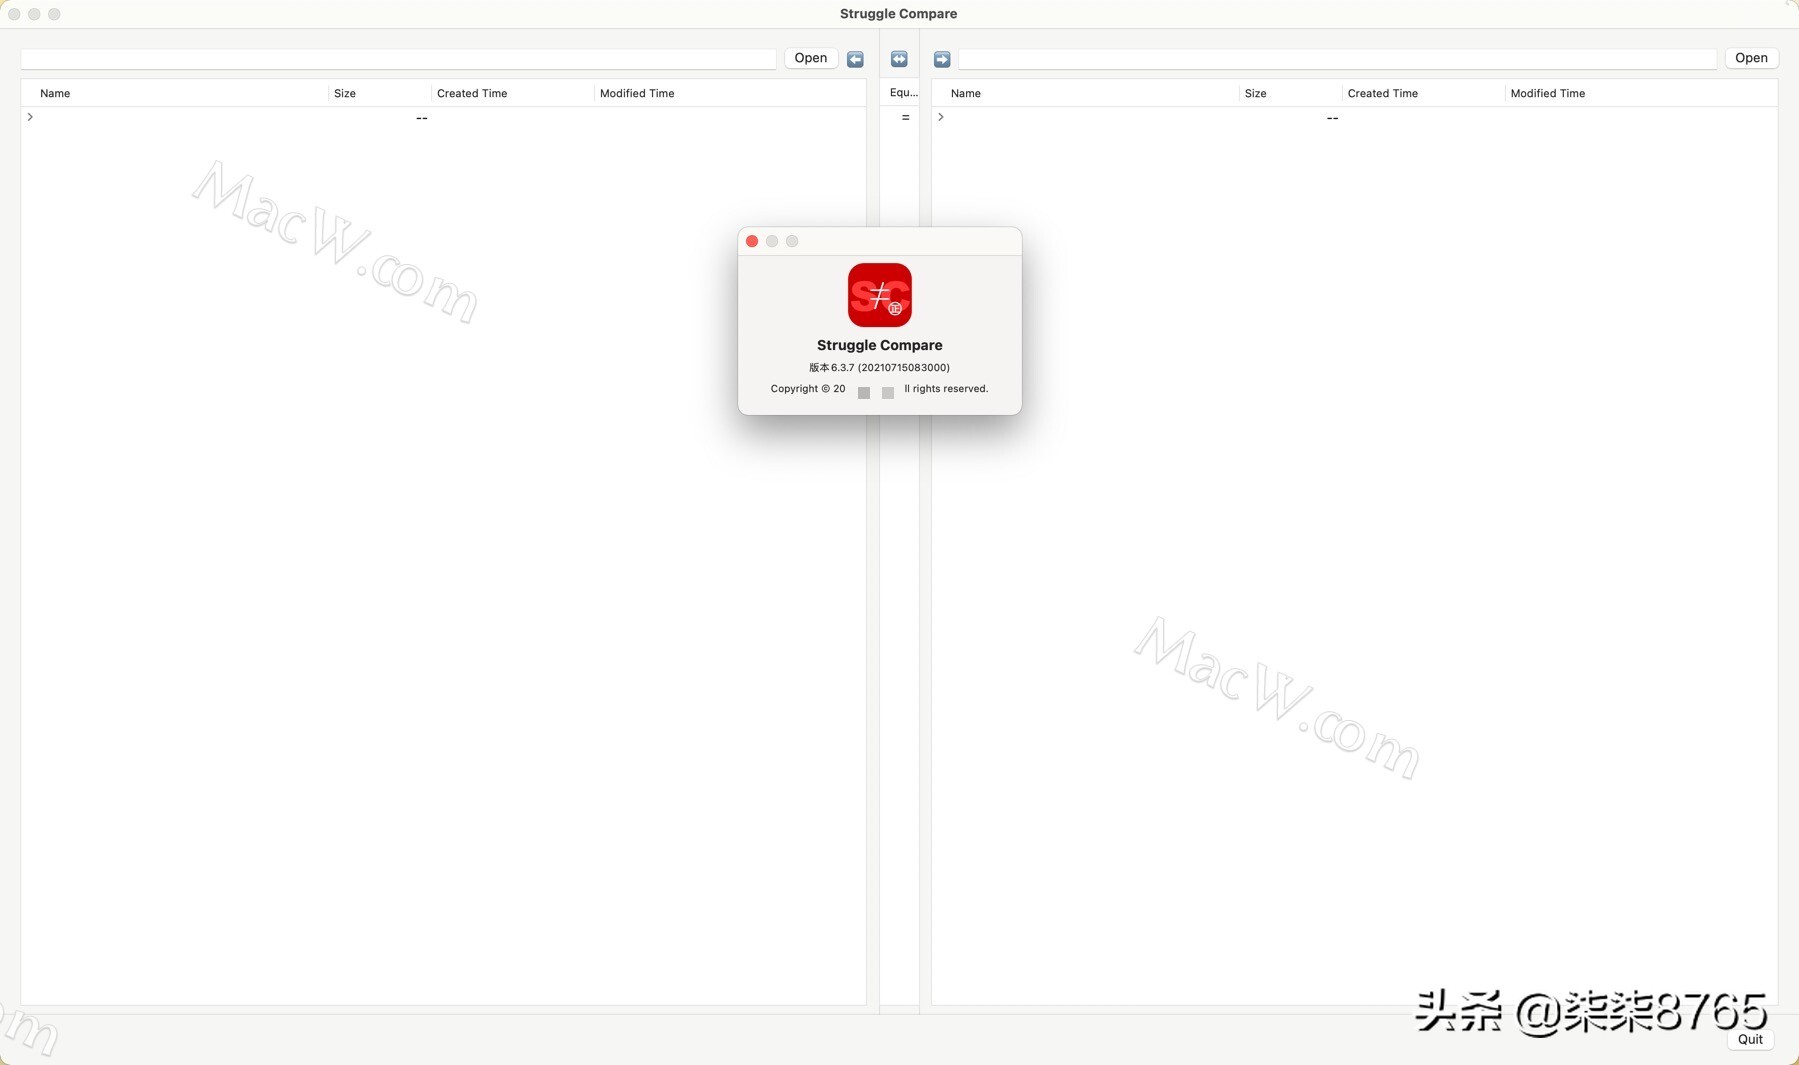Focus the left pane path input field
Image resolution: width=1799 pixels, height=1065 pixels.
[x=399, y=59]
